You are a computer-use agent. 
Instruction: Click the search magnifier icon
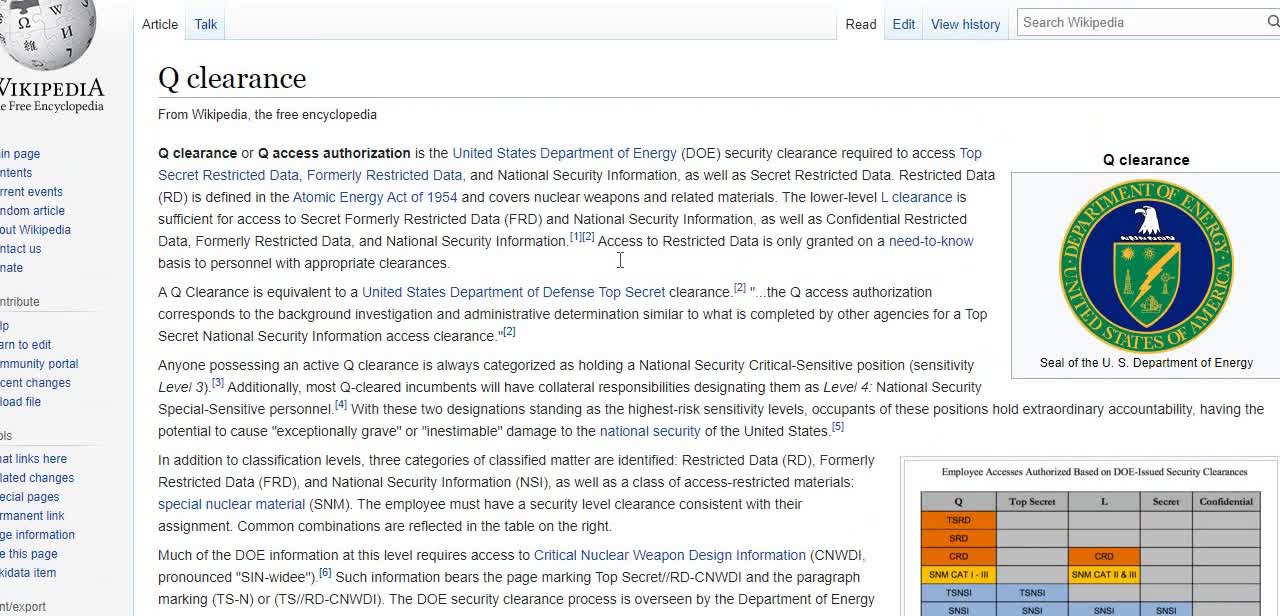(1274, 22)
